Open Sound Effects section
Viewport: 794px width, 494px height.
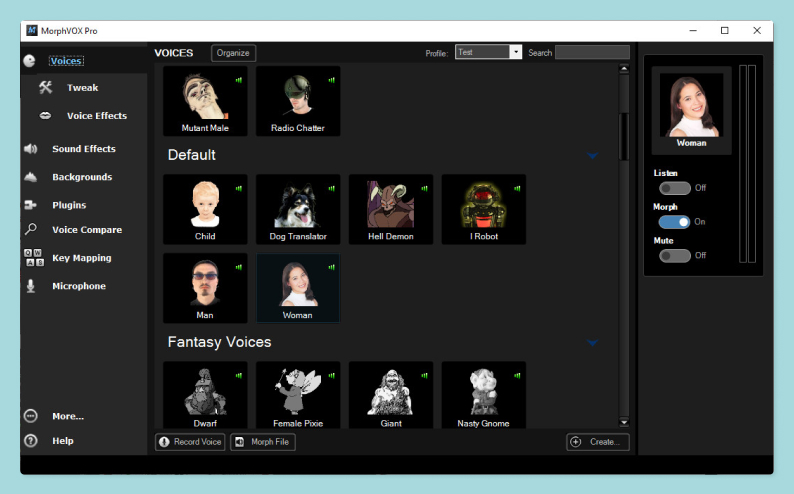tap(84, 149)
